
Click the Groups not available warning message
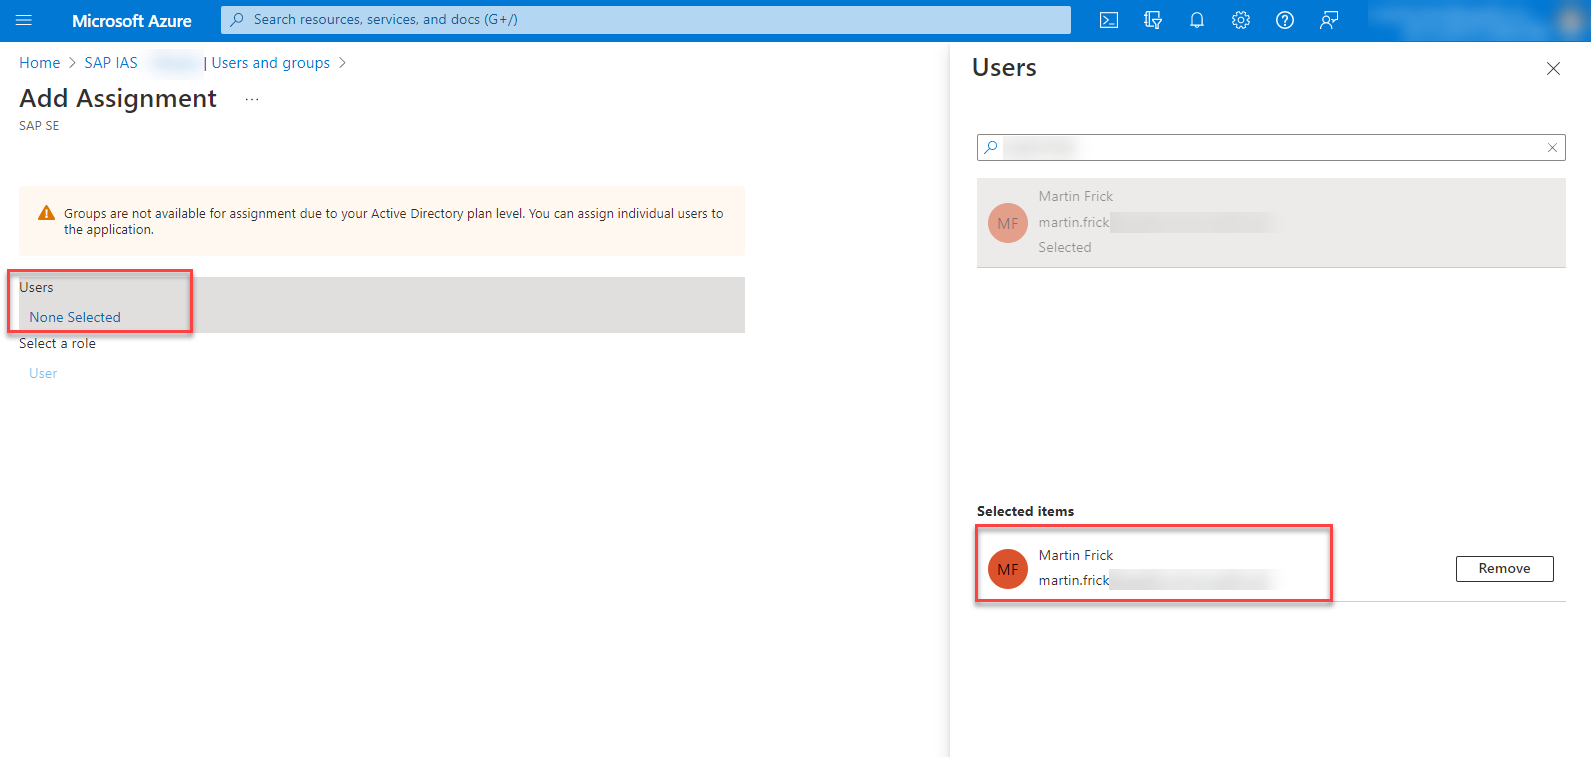pos(394,221)
